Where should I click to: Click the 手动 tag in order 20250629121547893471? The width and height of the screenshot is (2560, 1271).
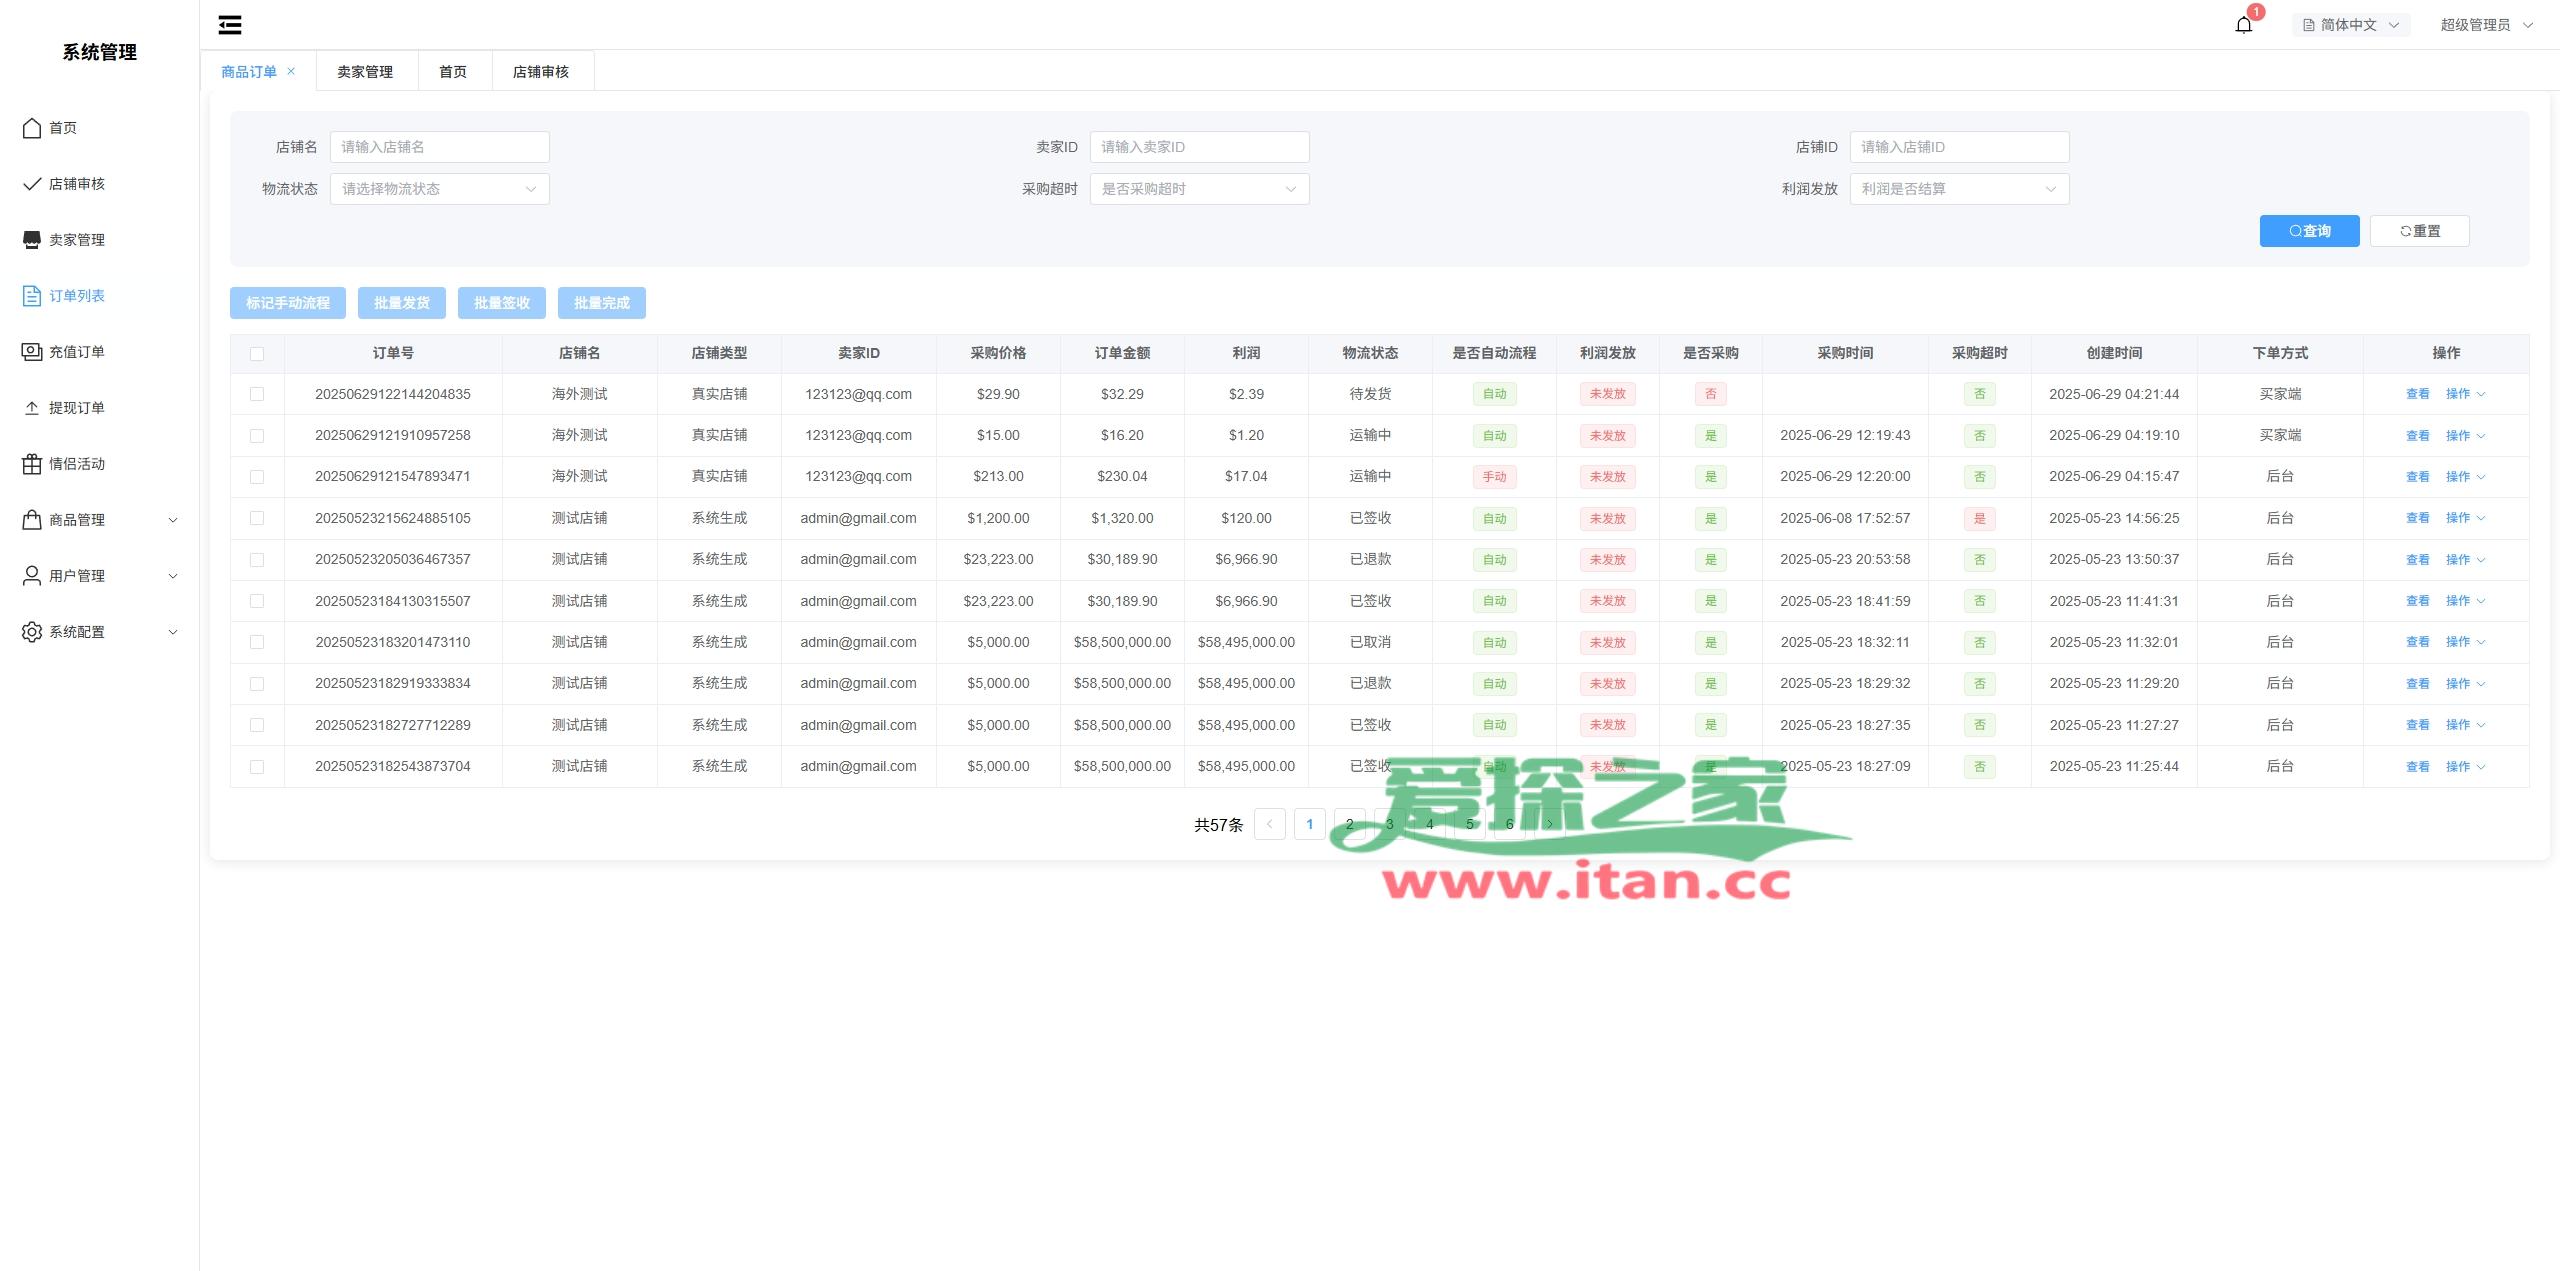(x=1494, y=477)
